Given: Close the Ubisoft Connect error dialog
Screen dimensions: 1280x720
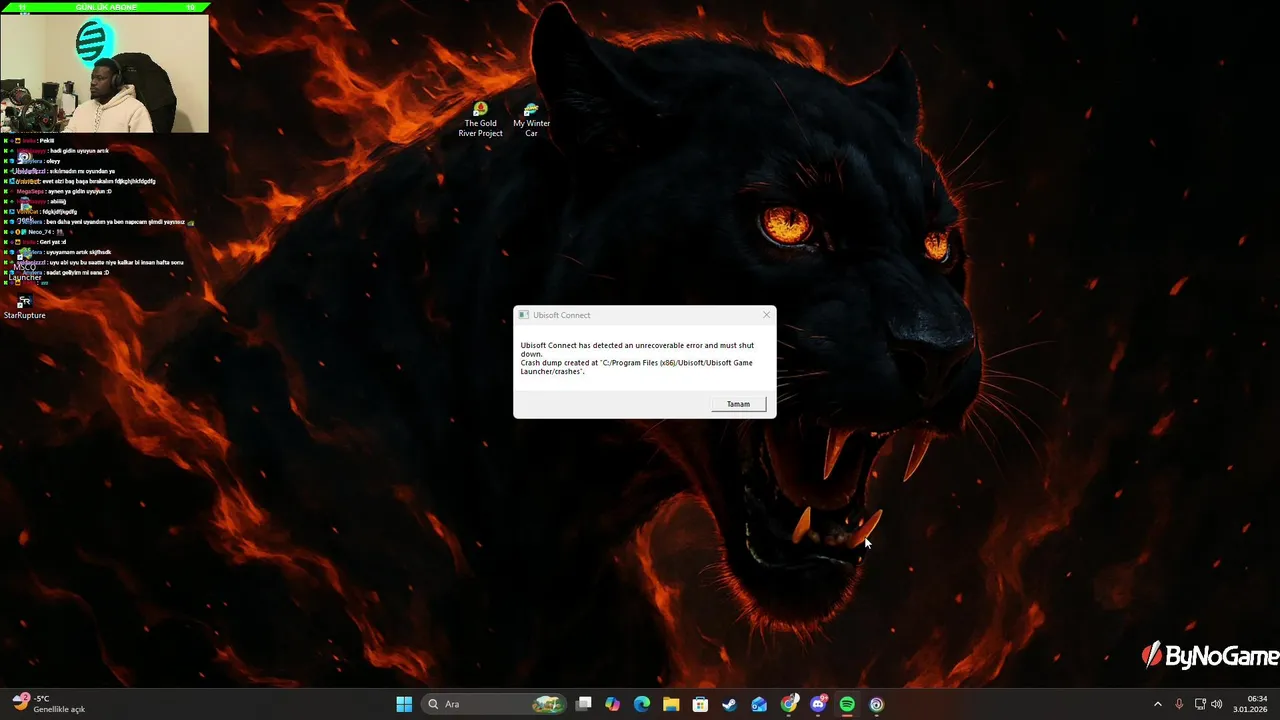Looking at the screenshot, I should click(x=767, y=315).
